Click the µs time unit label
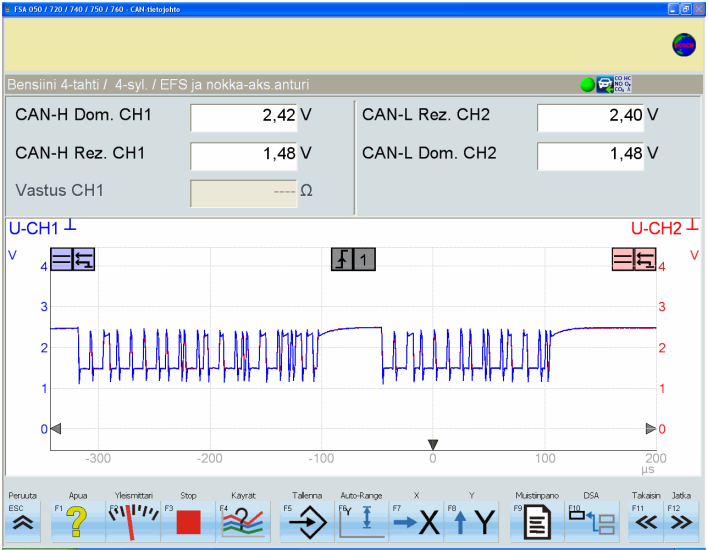708x550 pixels. (x=647, y=470)
